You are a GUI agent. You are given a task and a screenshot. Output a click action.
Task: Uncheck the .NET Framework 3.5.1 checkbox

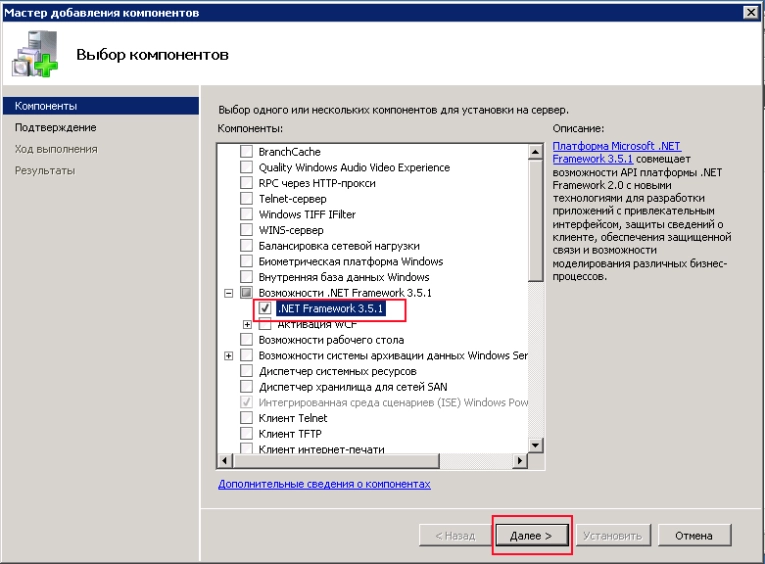[265, 308]
